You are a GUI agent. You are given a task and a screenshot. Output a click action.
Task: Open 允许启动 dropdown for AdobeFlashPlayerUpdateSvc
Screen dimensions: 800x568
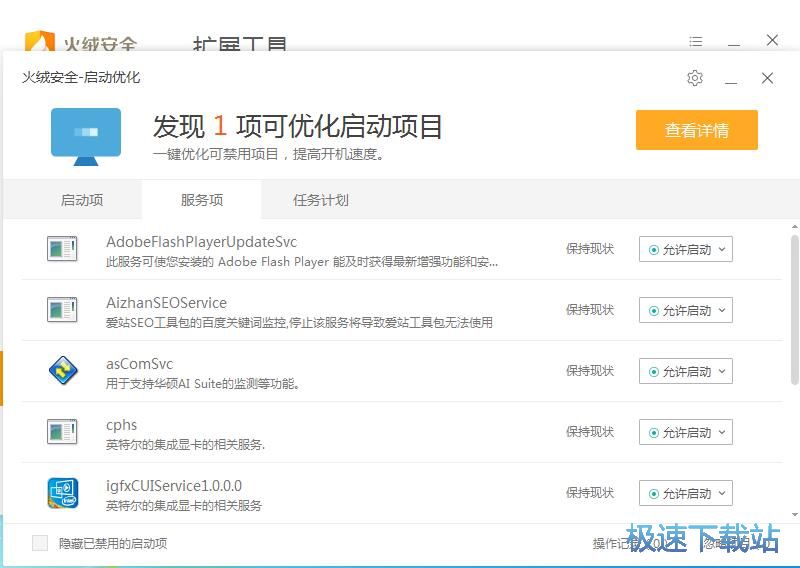(x=686, y=249)
